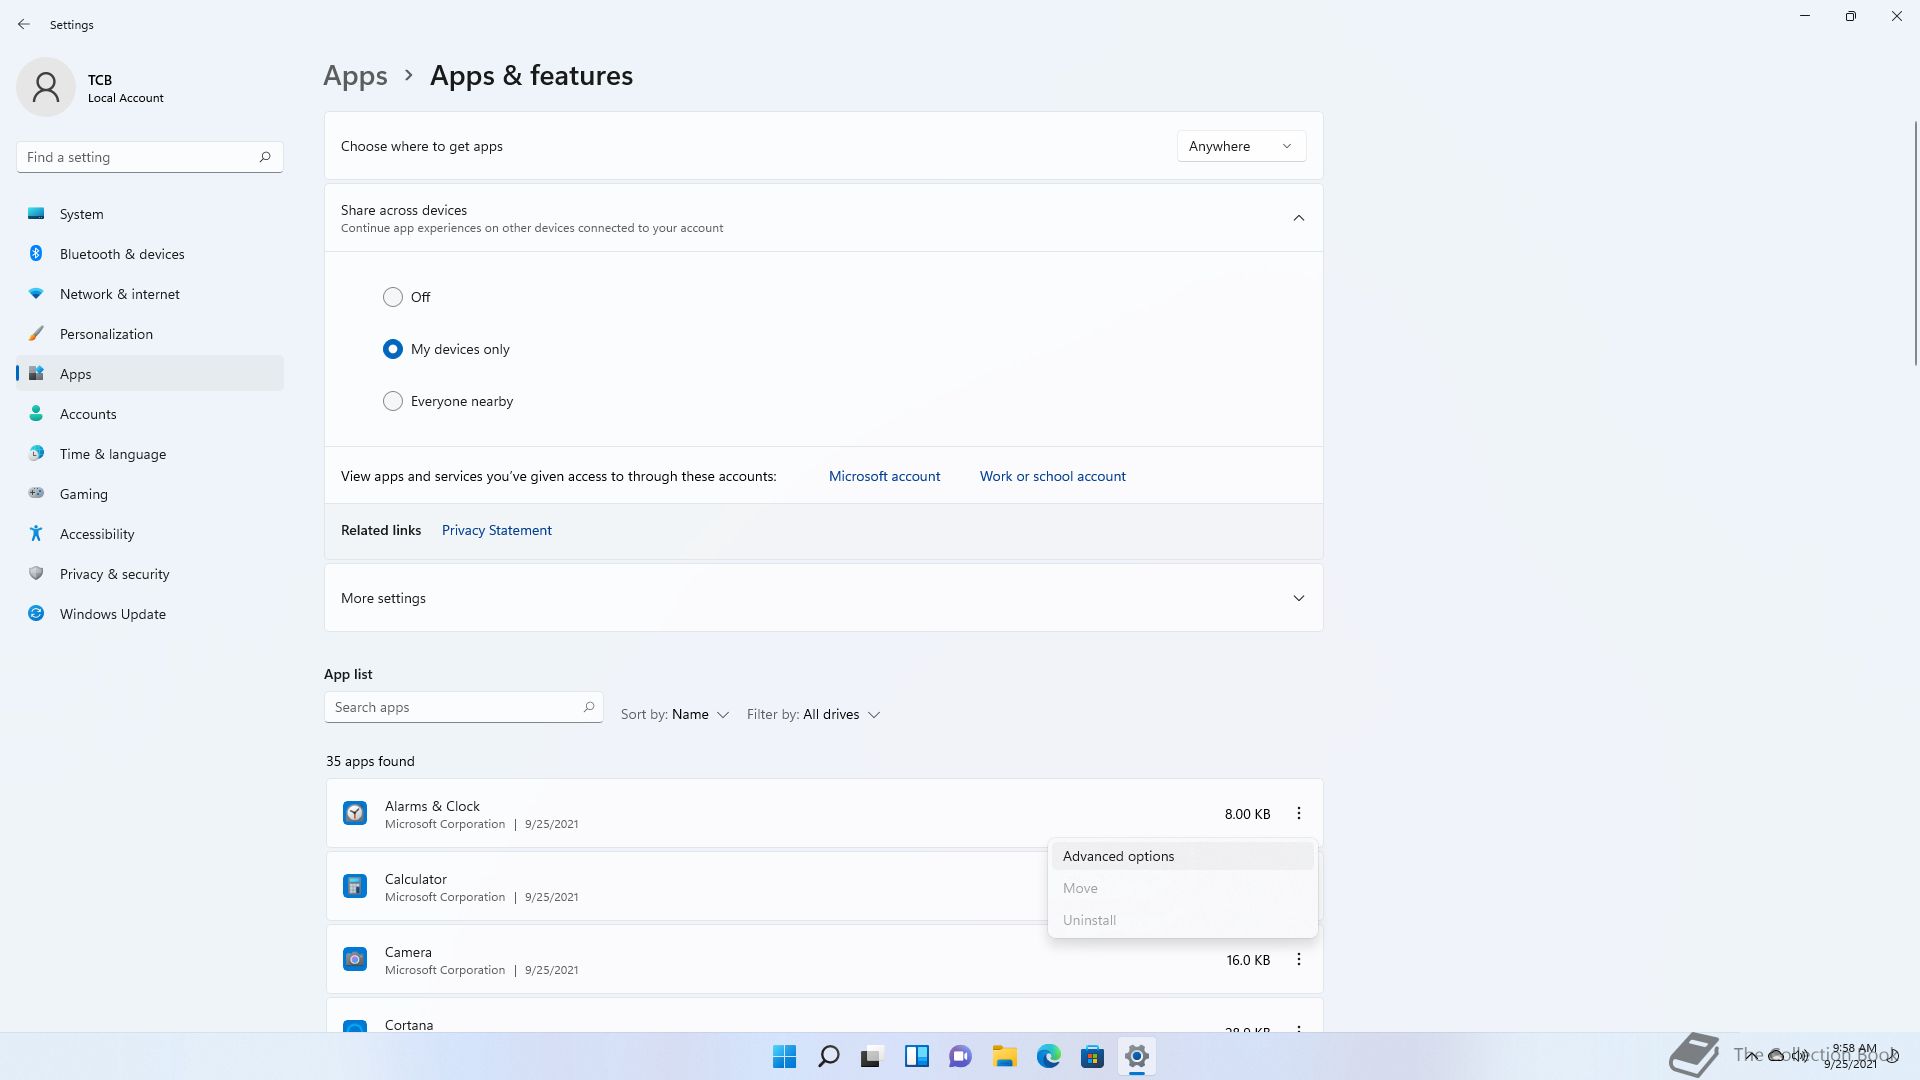Open the TCB account profile picture
This screenshot has width=1920, height=1080.
[46, 87]
